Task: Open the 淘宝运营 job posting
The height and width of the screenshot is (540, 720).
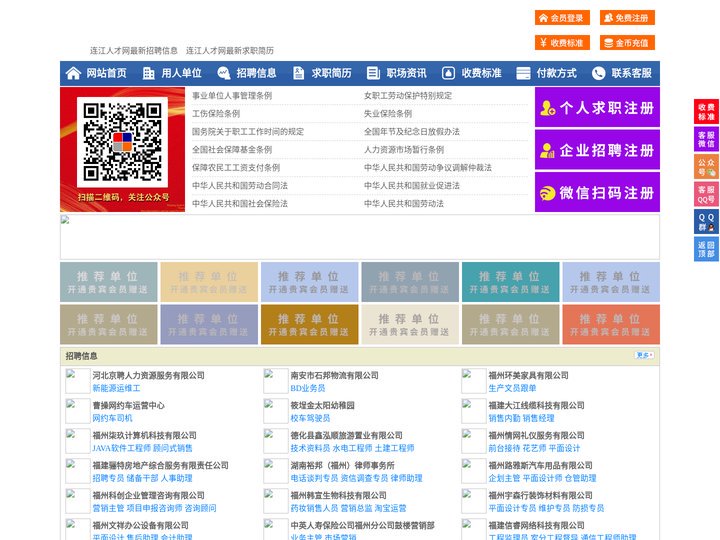Action: 390,508
